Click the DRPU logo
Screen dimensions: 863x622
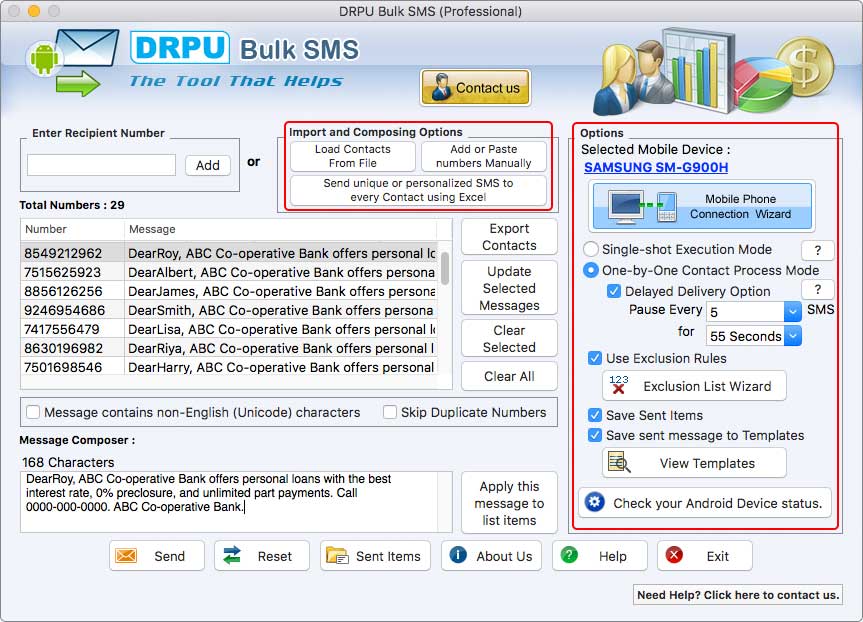pos(179,48)
